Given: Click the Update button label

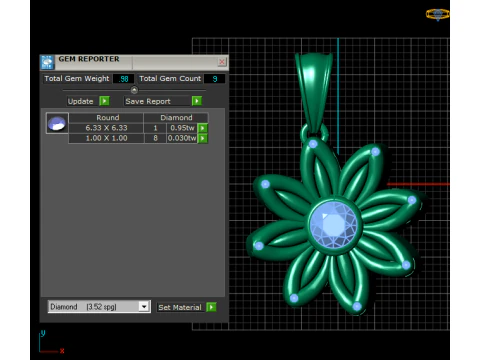Looking at the screenshot, I should click(x=81, y=101).
